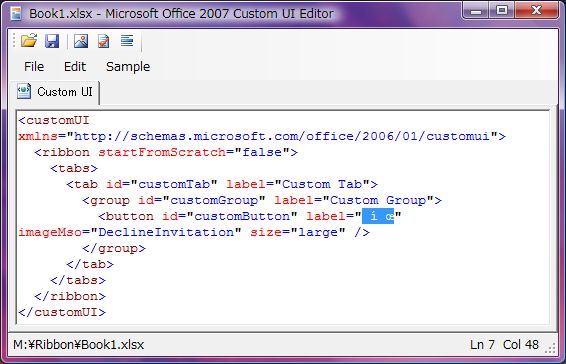Maximize the Custom UI Editor window
Screen dimensions: 566x364
pos(502,11)
